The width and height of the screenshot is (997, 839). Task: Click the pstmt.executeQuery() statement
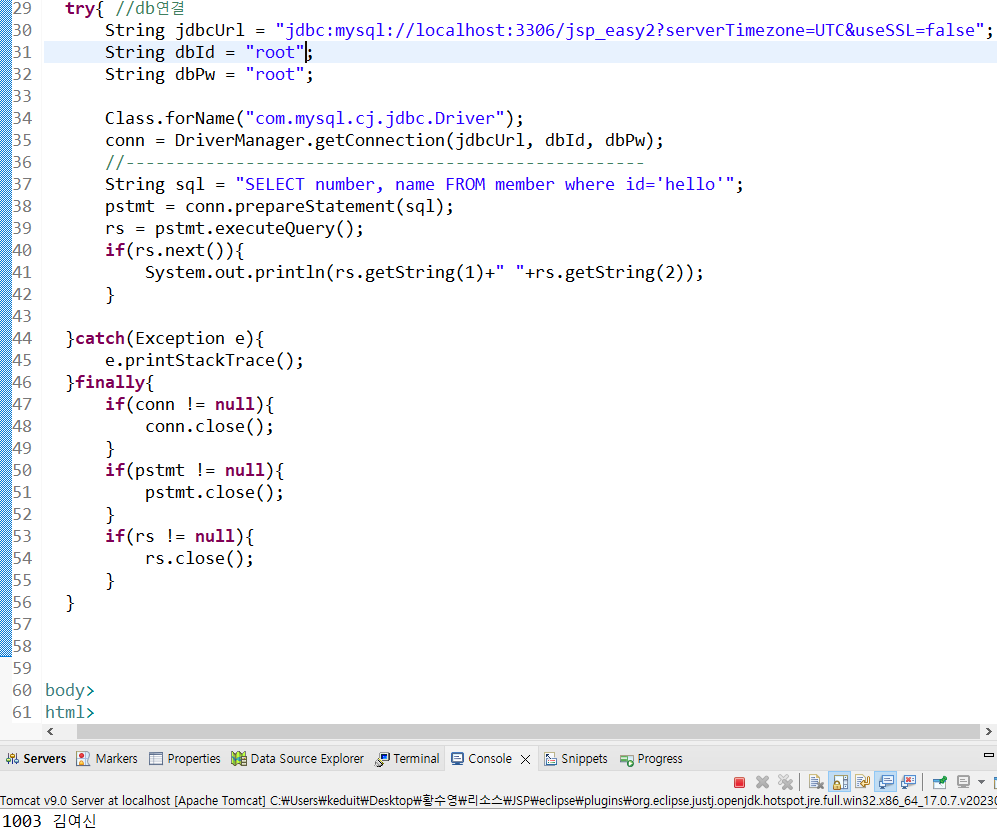click(259, 228)
